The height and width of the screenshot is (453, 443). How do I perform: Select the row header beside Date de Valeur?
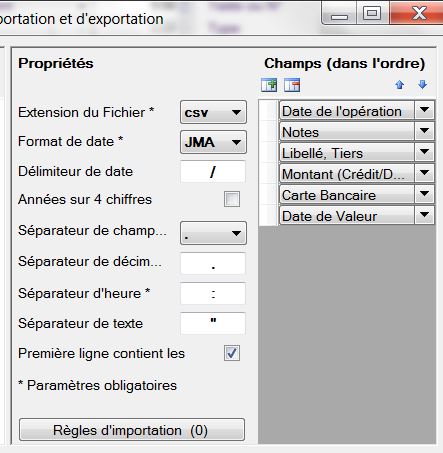(268, 215)
